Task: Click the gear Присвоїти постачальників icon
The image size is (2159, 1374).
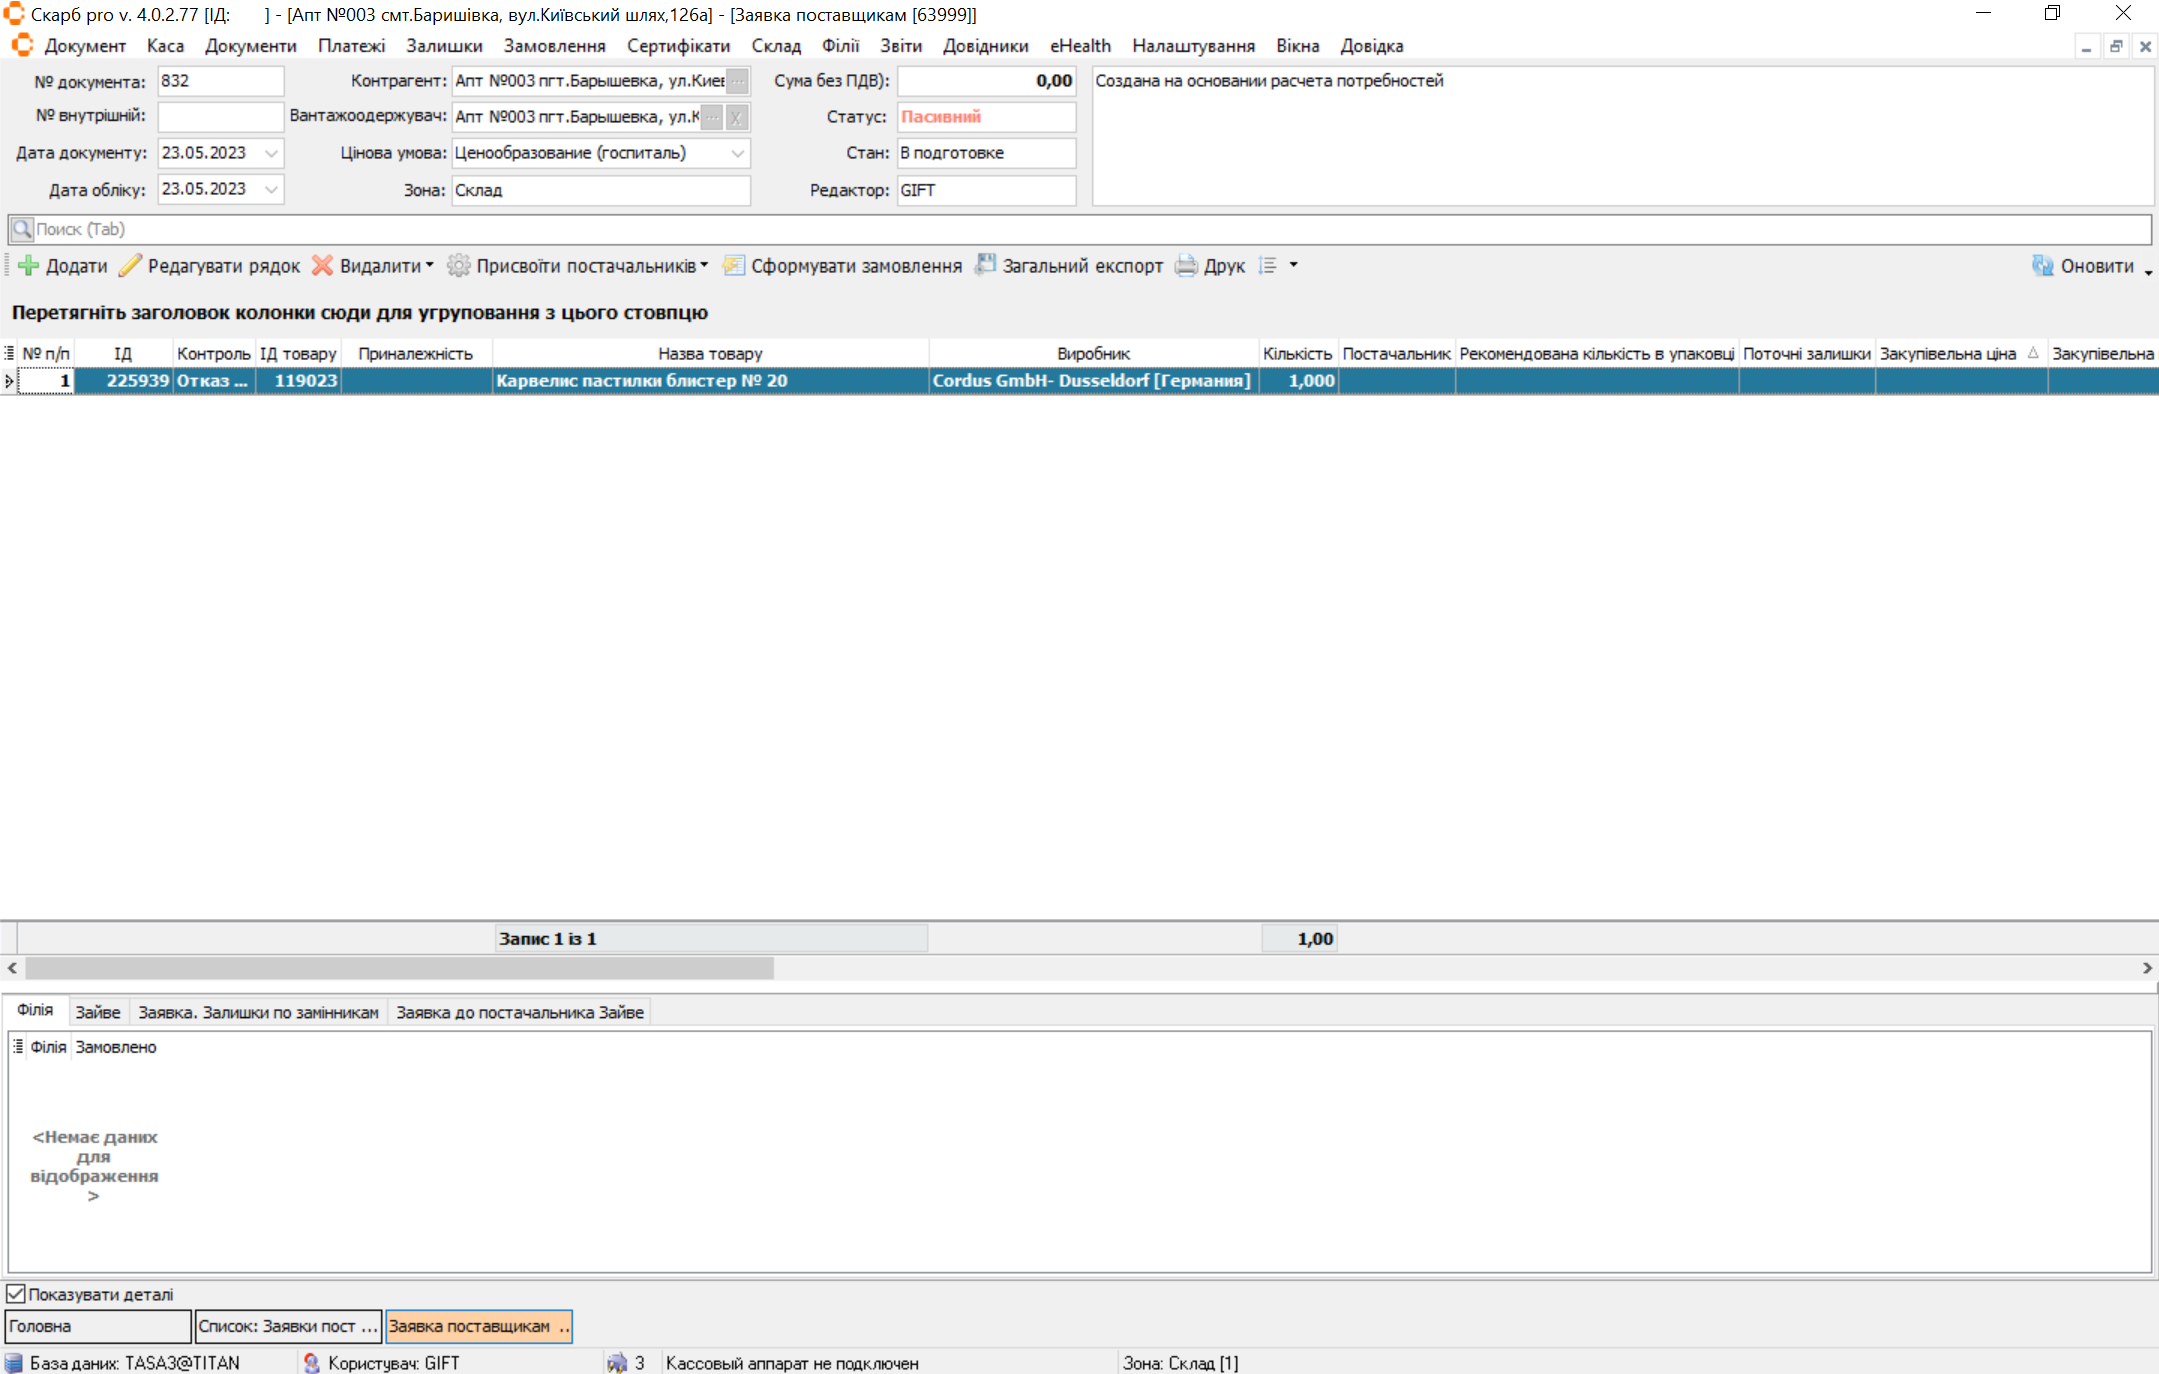Action: (x=458, y=266)
